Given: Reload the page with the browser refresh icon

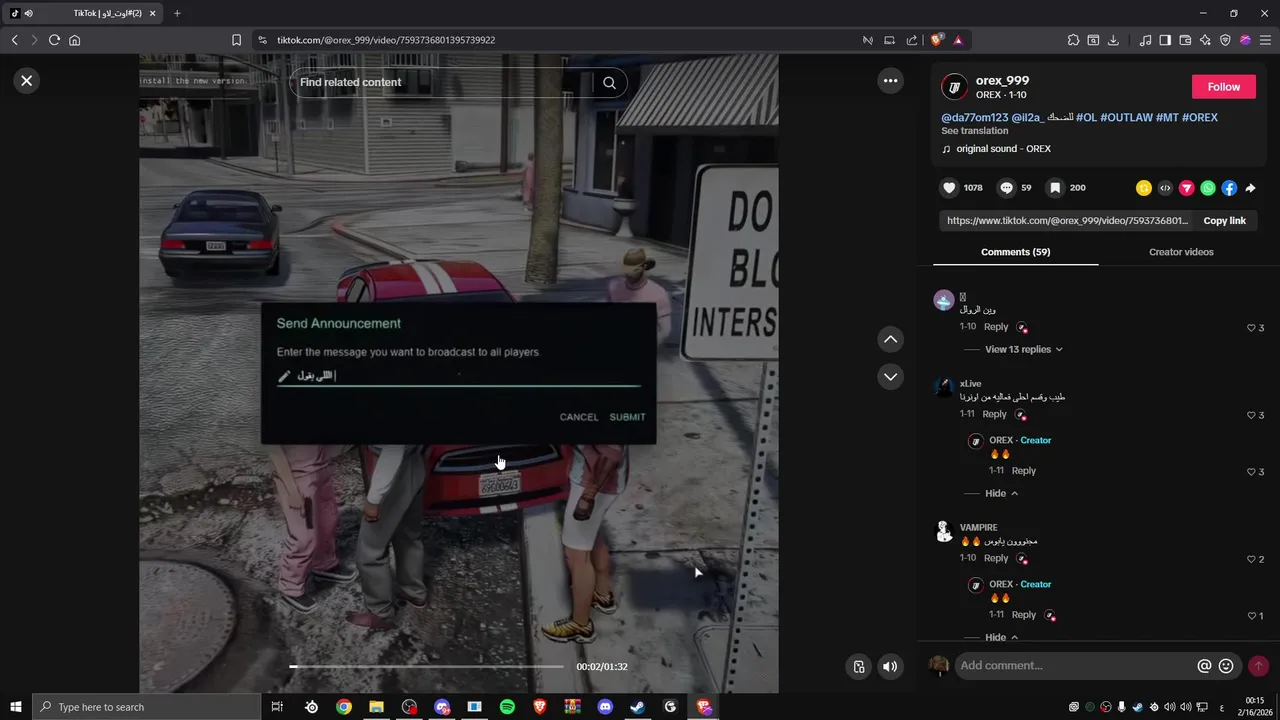Looking at the screenshot, I should click(54, 40).
